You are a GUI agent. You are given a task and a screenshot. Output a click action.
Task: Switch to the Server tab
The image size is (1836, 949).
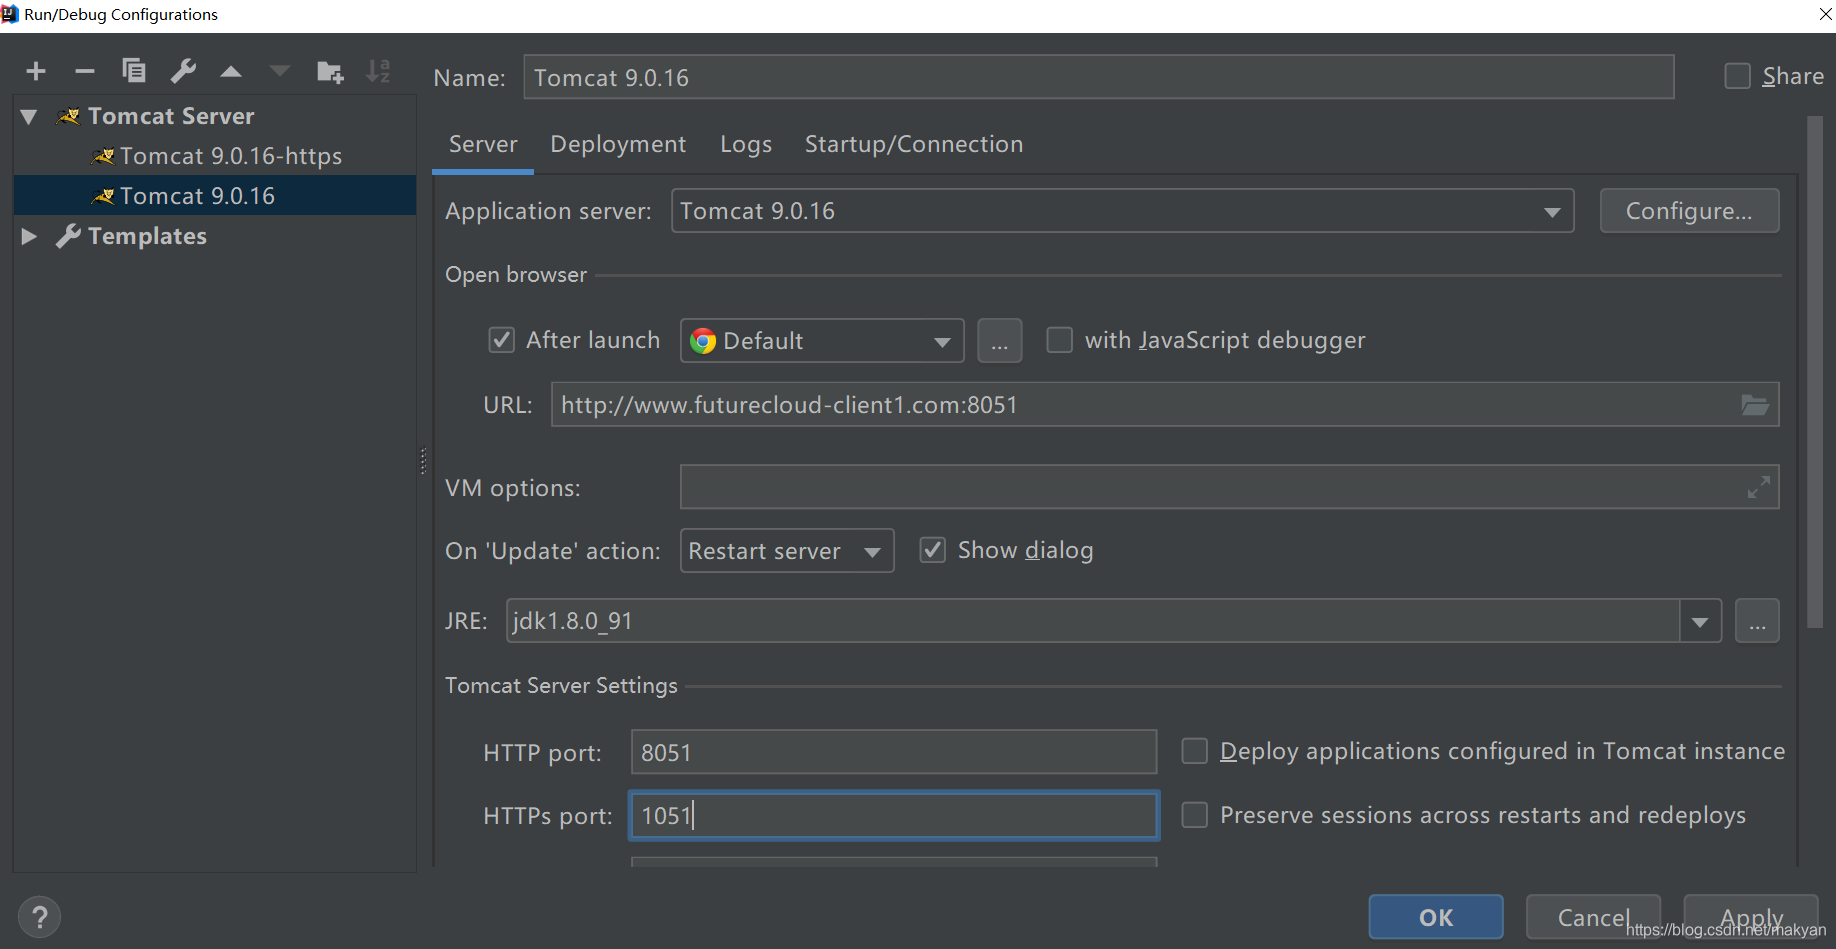click(483, 144)
